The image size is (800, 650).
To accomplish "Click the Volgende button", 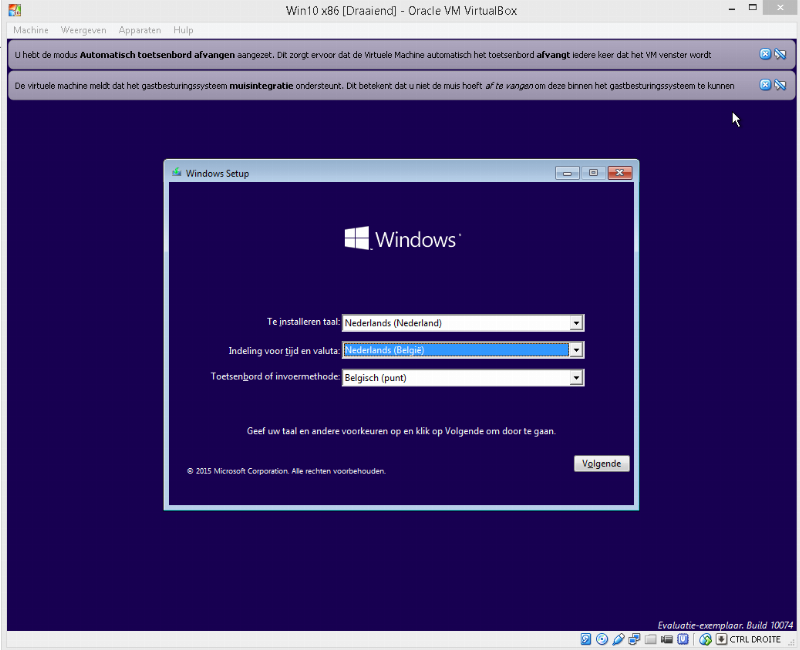I will [602, 463].
